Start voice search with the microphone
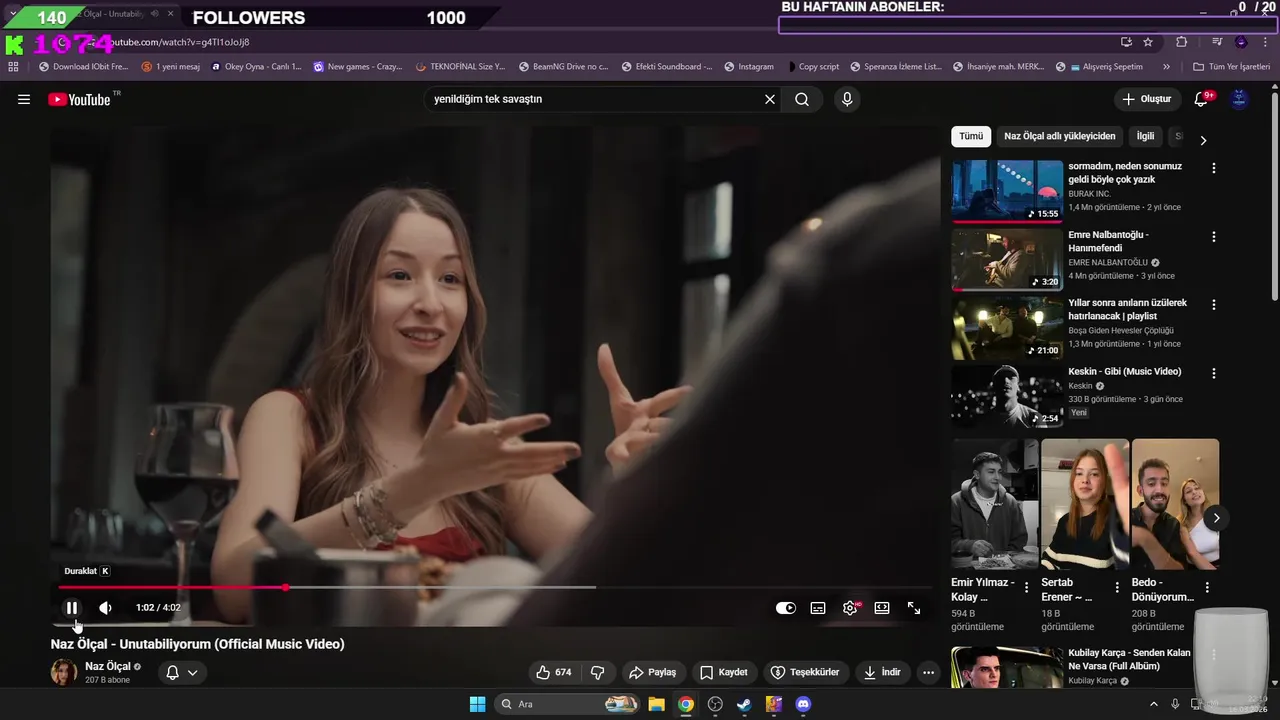 point(847,99)
